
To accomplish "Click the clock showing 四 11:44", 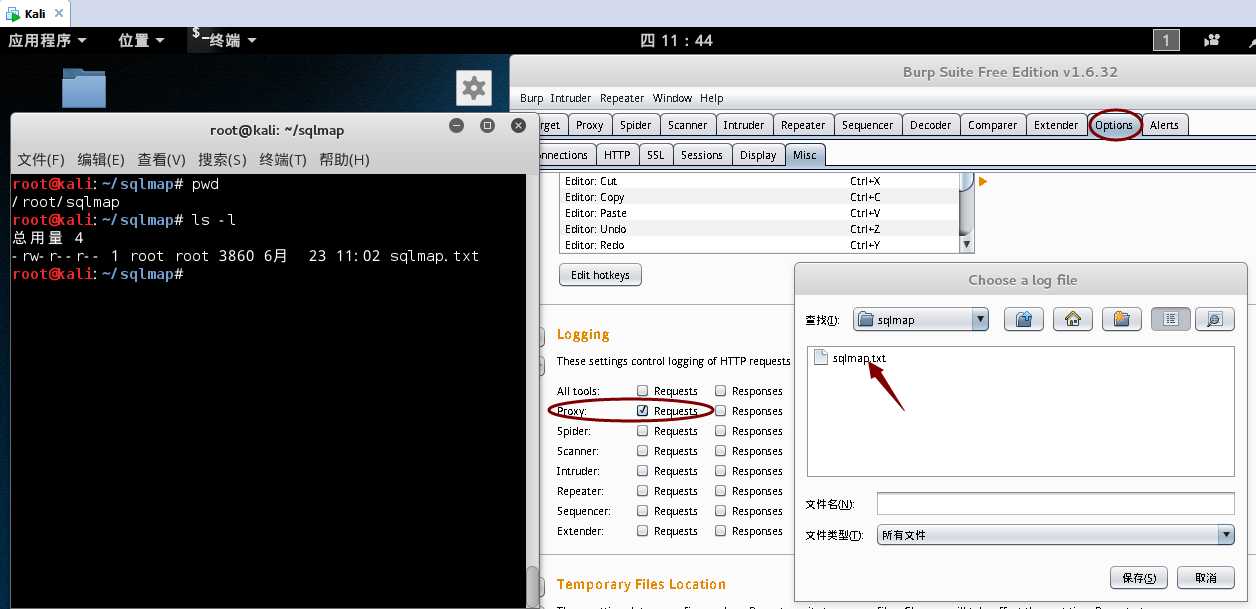I will [x=676, y=40].
